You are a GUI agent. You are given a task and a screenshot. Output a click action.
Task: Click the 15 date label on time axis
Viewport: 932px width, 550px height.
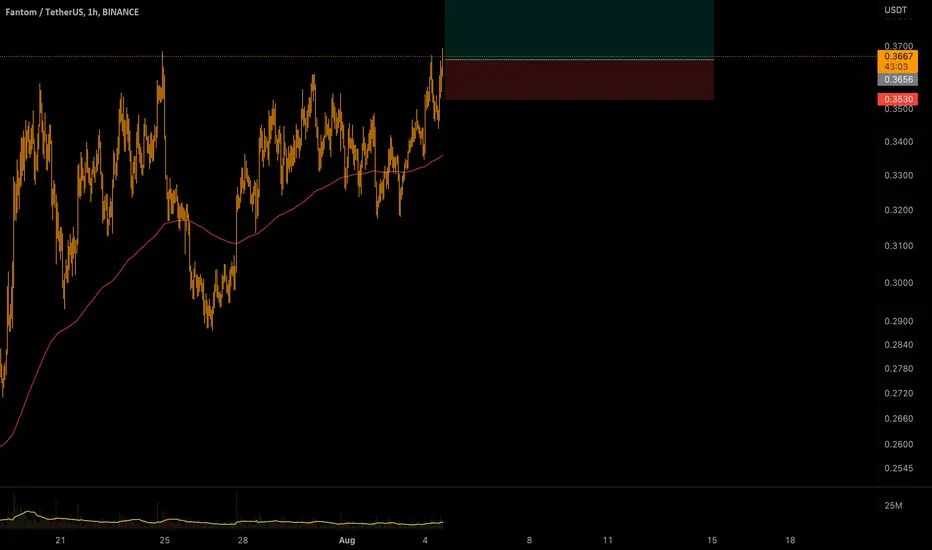pyautogui.click(x=712, y=540)
